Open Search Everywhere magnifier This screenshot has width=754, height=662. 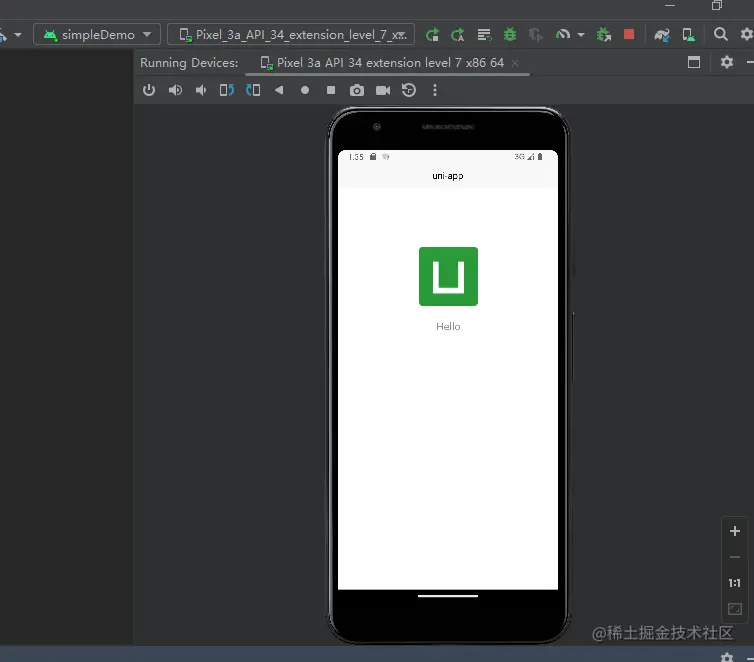tap(720, 34)
